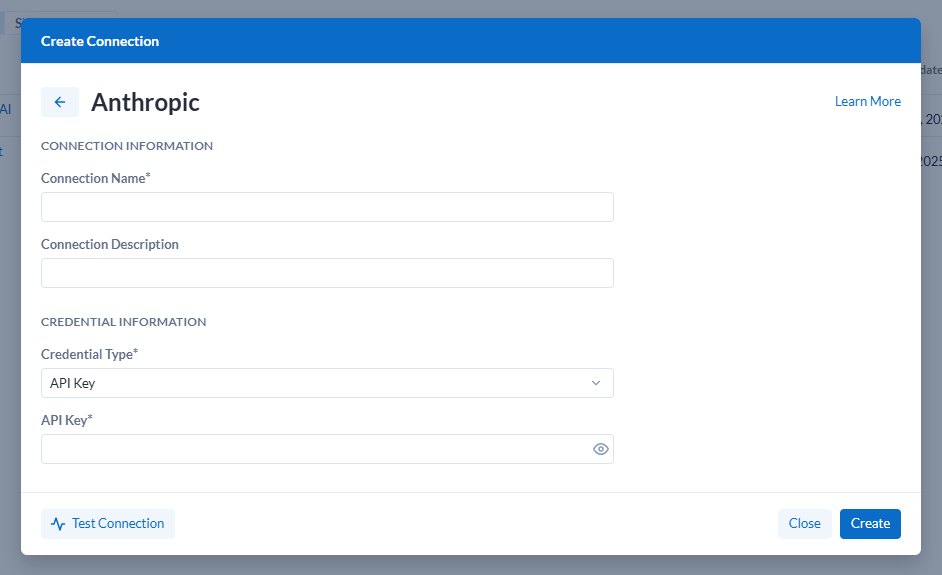Expand the Credential Type chevron arrow
Viewport: 942px width, 575px height.
[596, 383]
